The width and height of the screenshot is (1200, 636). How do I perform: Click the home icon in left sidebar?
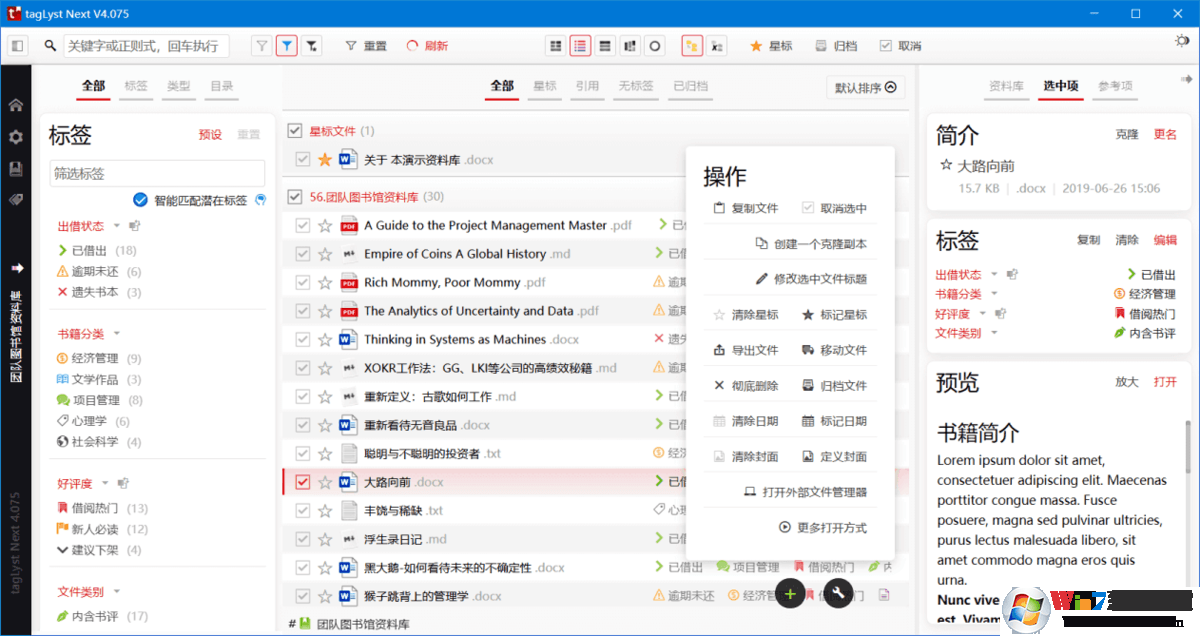pos(16,105)
